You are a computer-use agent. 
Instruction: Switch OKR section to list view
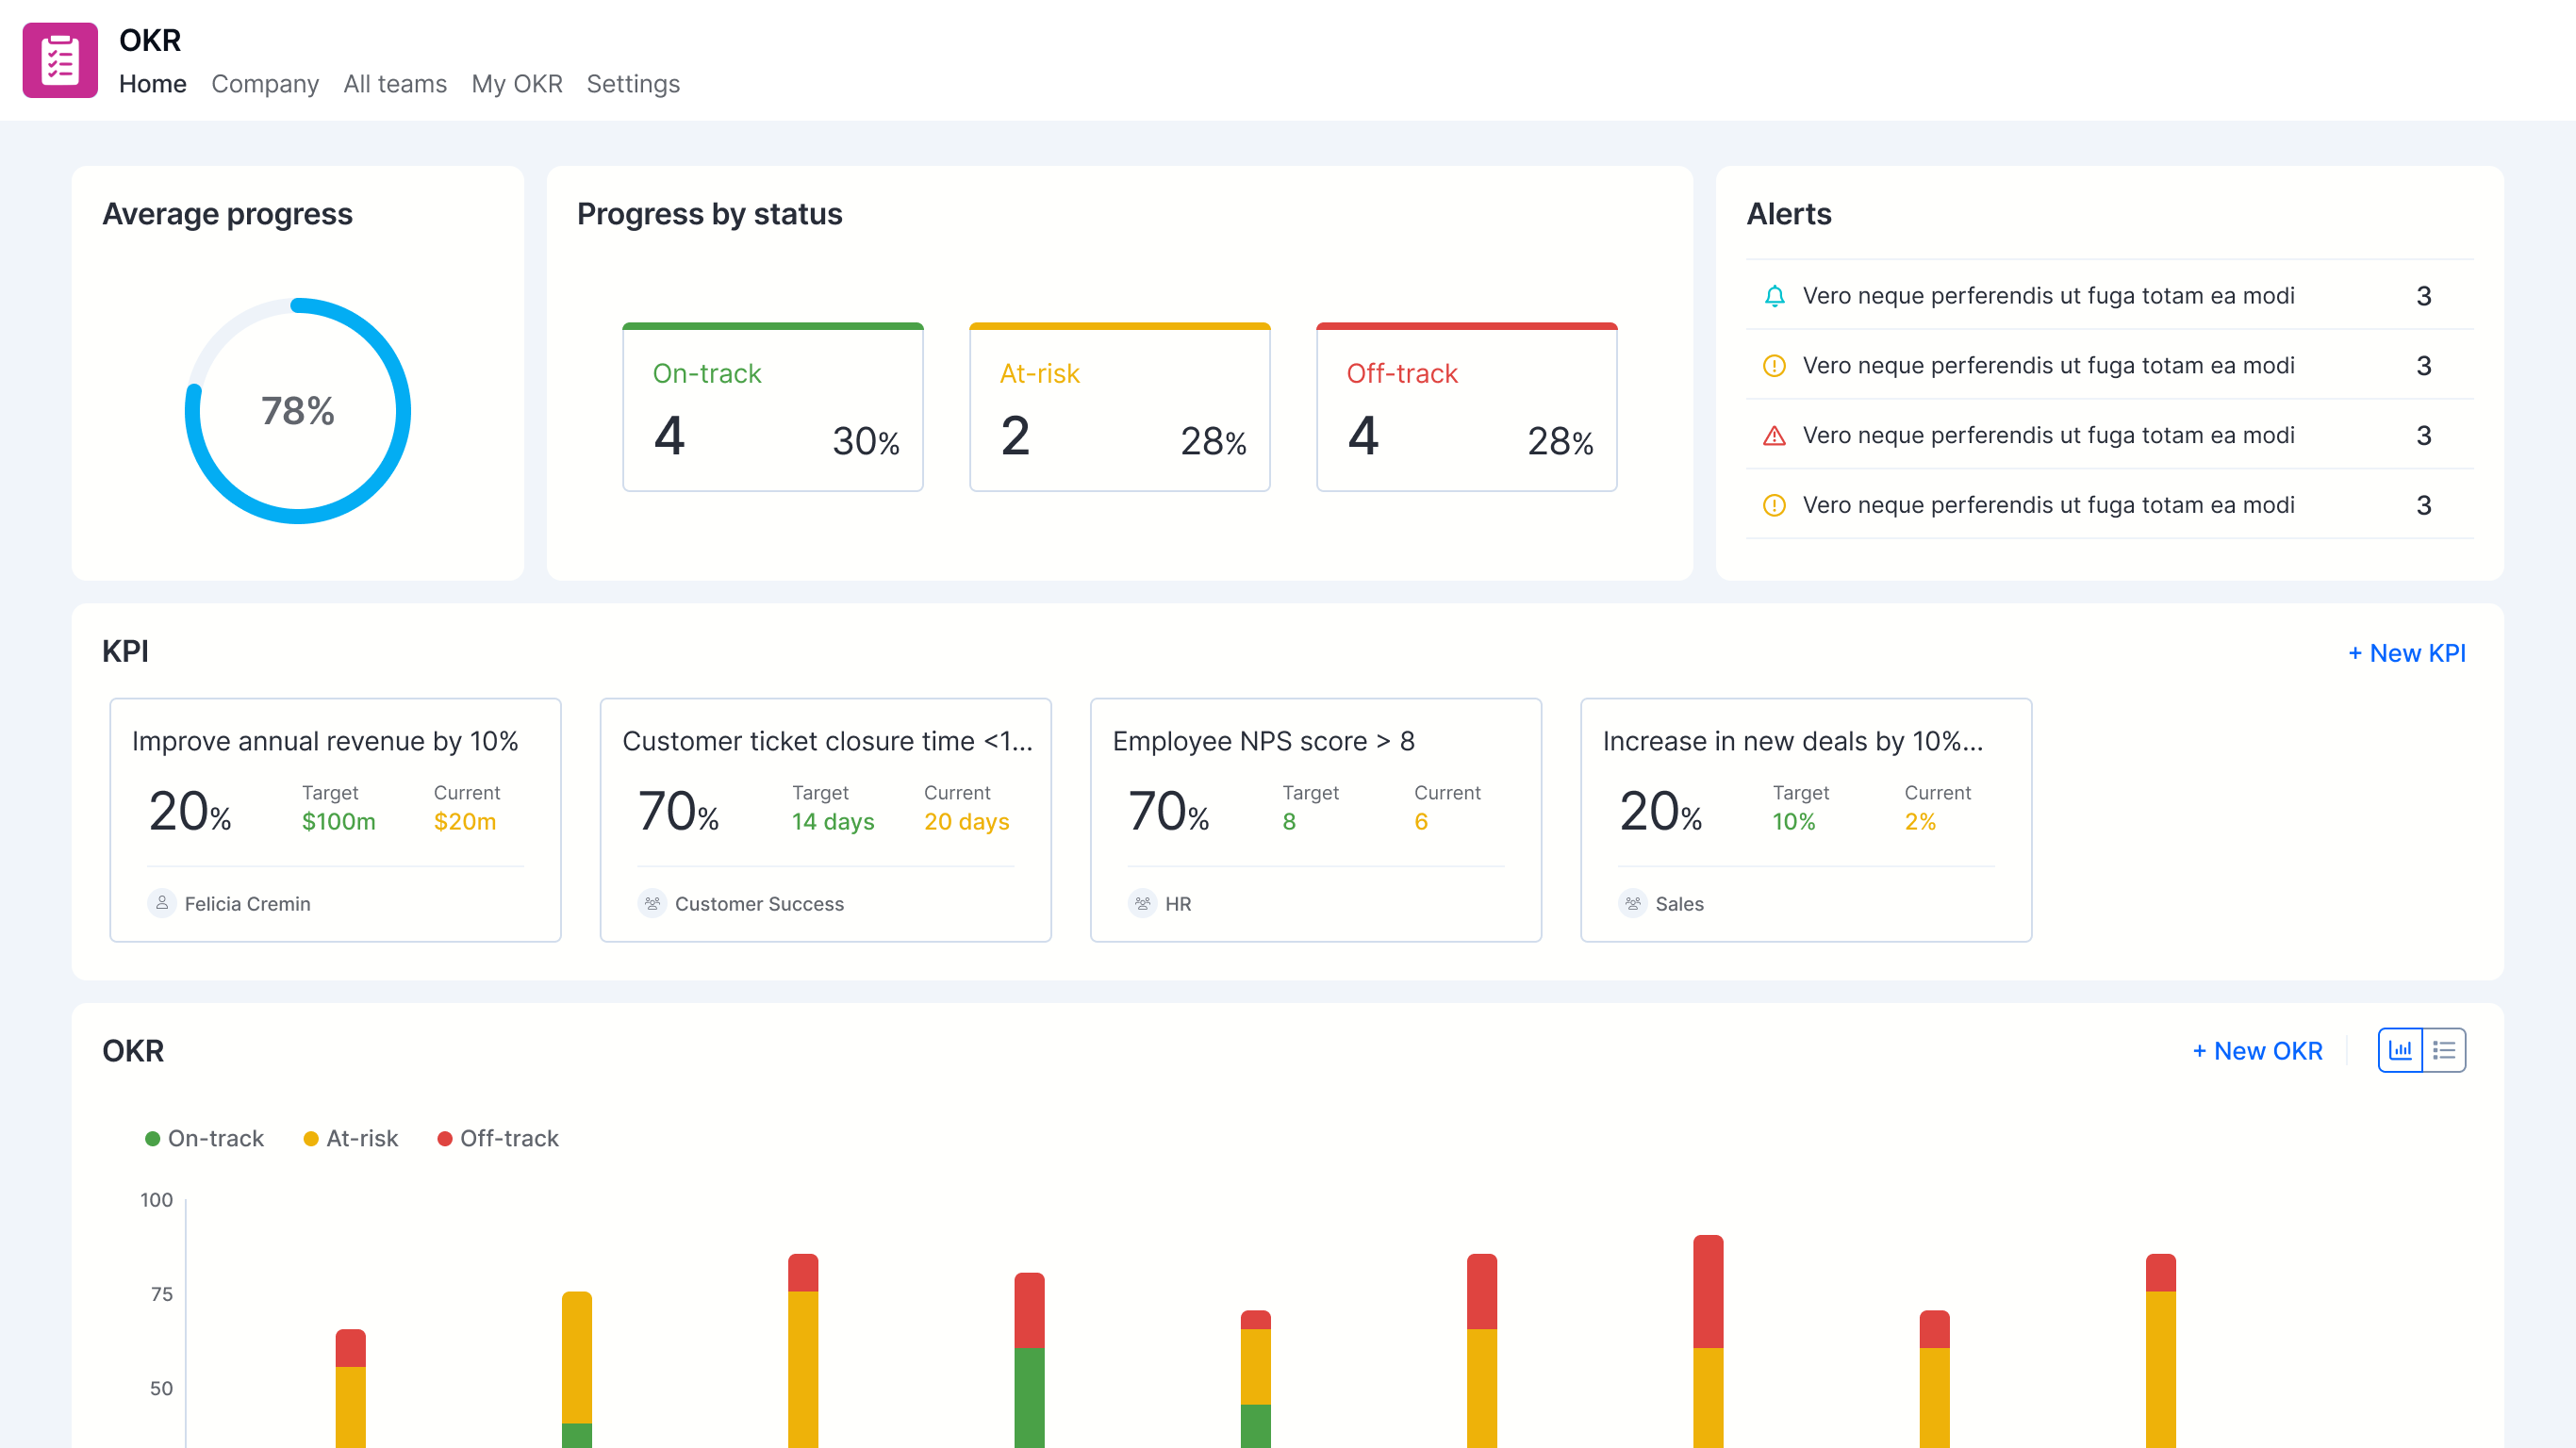pos(2444,1050)
